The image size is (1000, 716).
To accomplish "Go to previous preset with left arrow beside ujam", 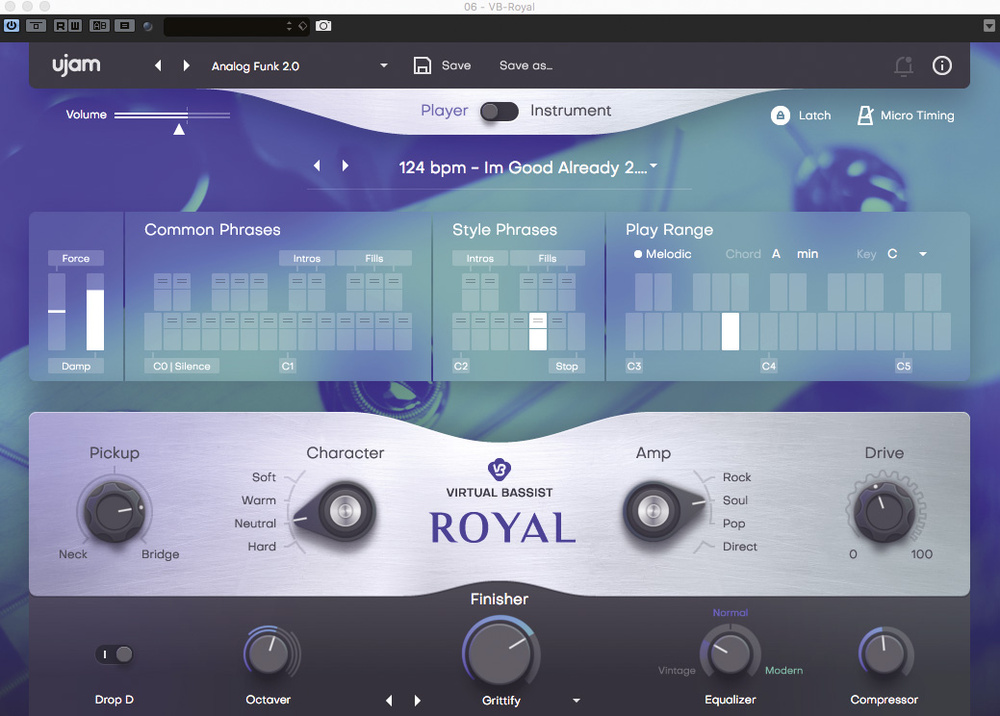I will [158, 66].
